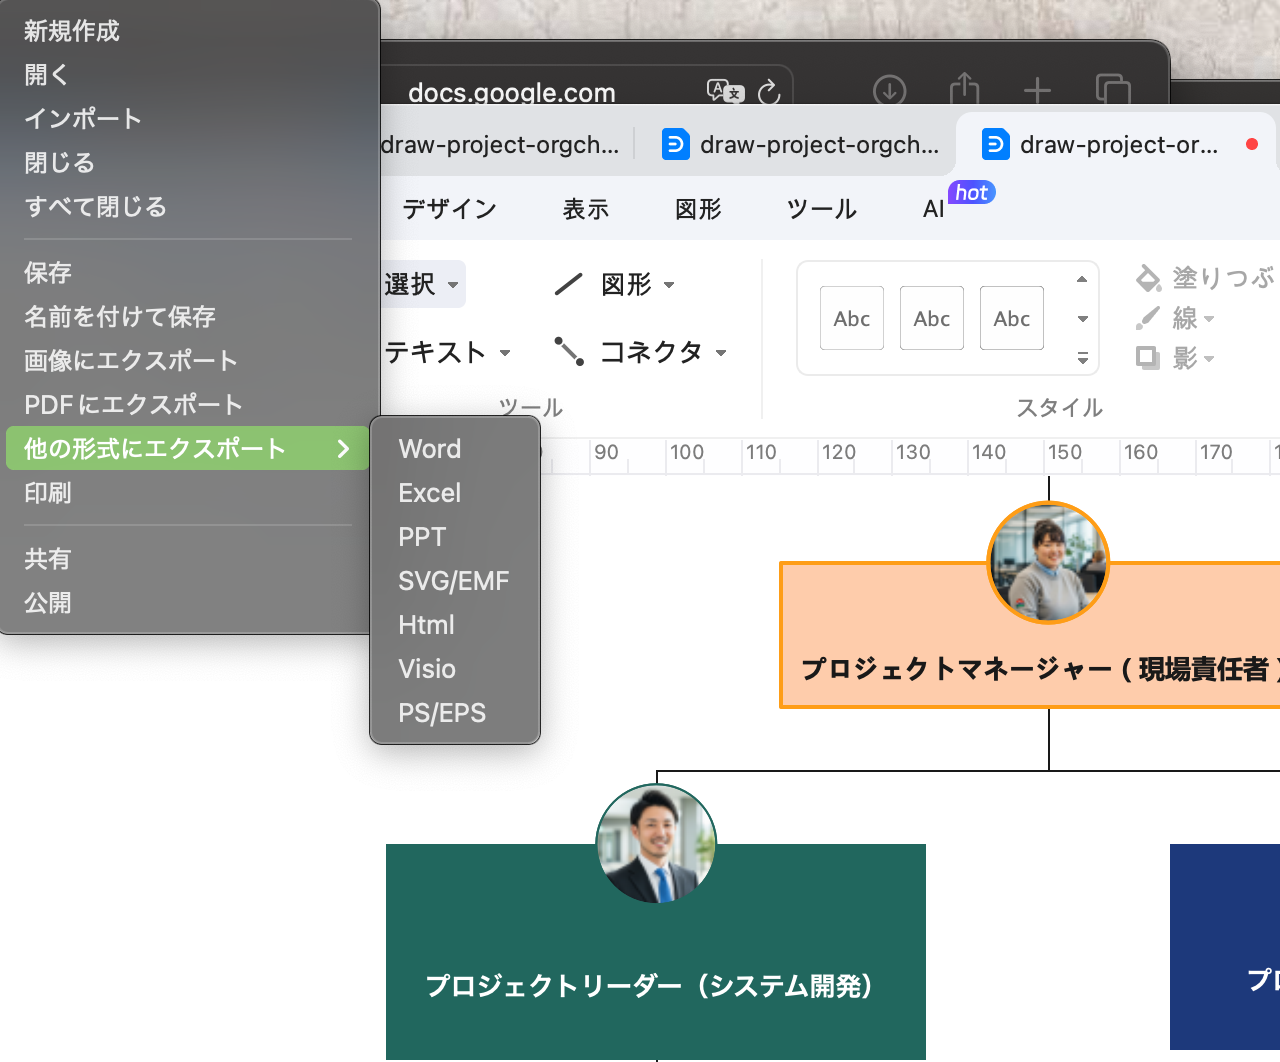Image resolution: width=1280 pixels, height=1062 pixels.
Task: Open the デザイン ribbon tab
Action: 449,209
